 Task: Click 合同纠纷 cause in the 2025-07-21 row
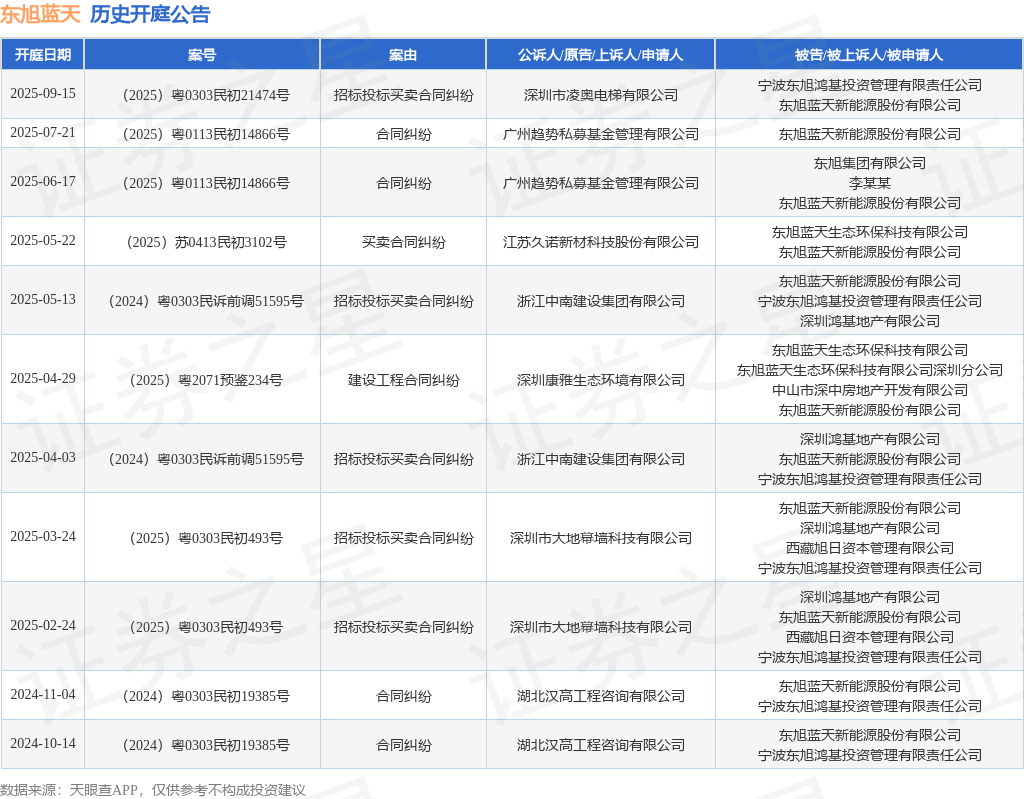404,135
